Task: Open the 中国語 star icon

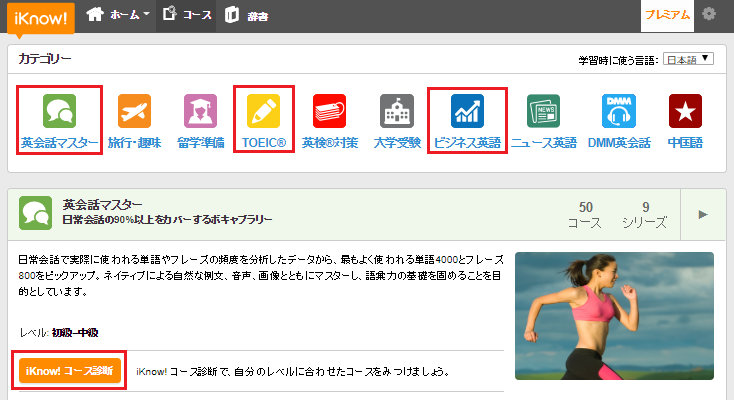Action: [685, 111]
